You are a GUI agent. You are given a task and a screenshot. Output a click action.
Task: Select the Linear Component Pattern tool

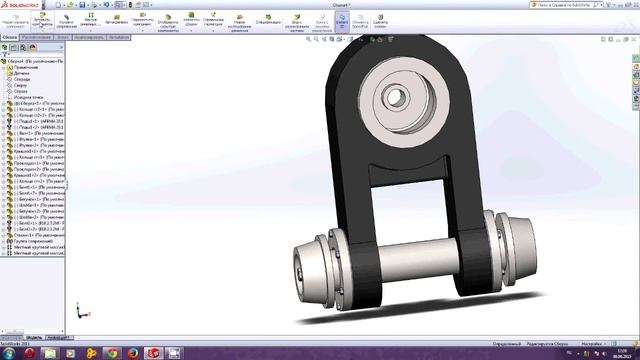pyautogui.click(x=91, y=20)
